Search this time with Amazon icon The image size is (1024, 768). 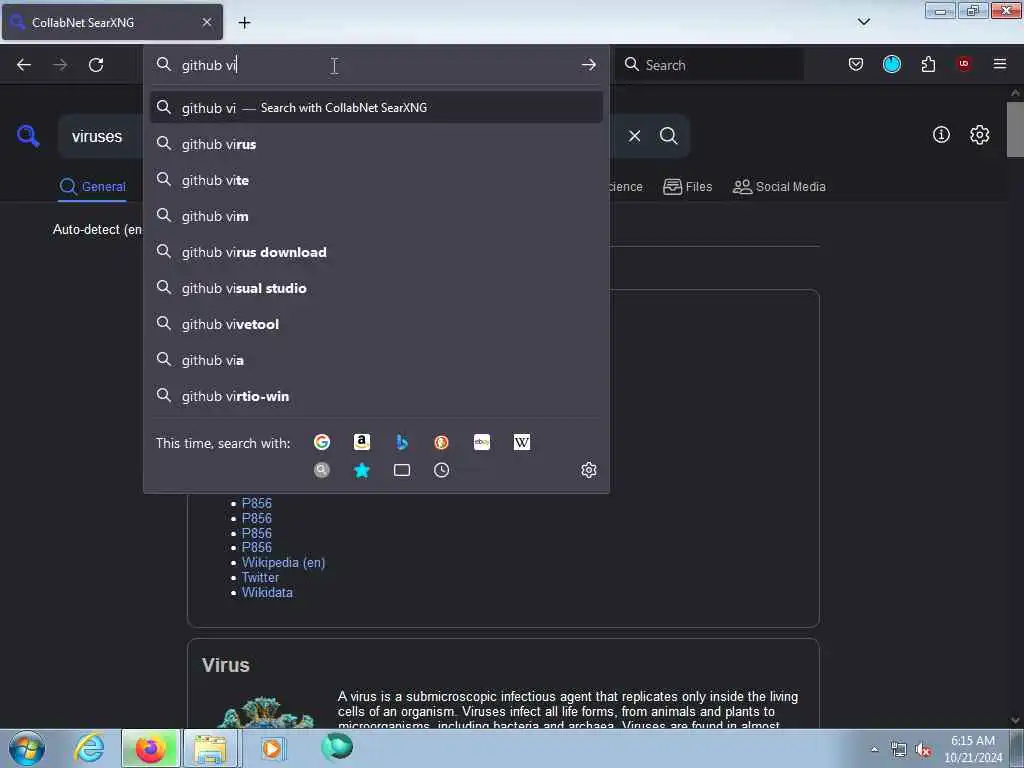(x=362, y=442)
